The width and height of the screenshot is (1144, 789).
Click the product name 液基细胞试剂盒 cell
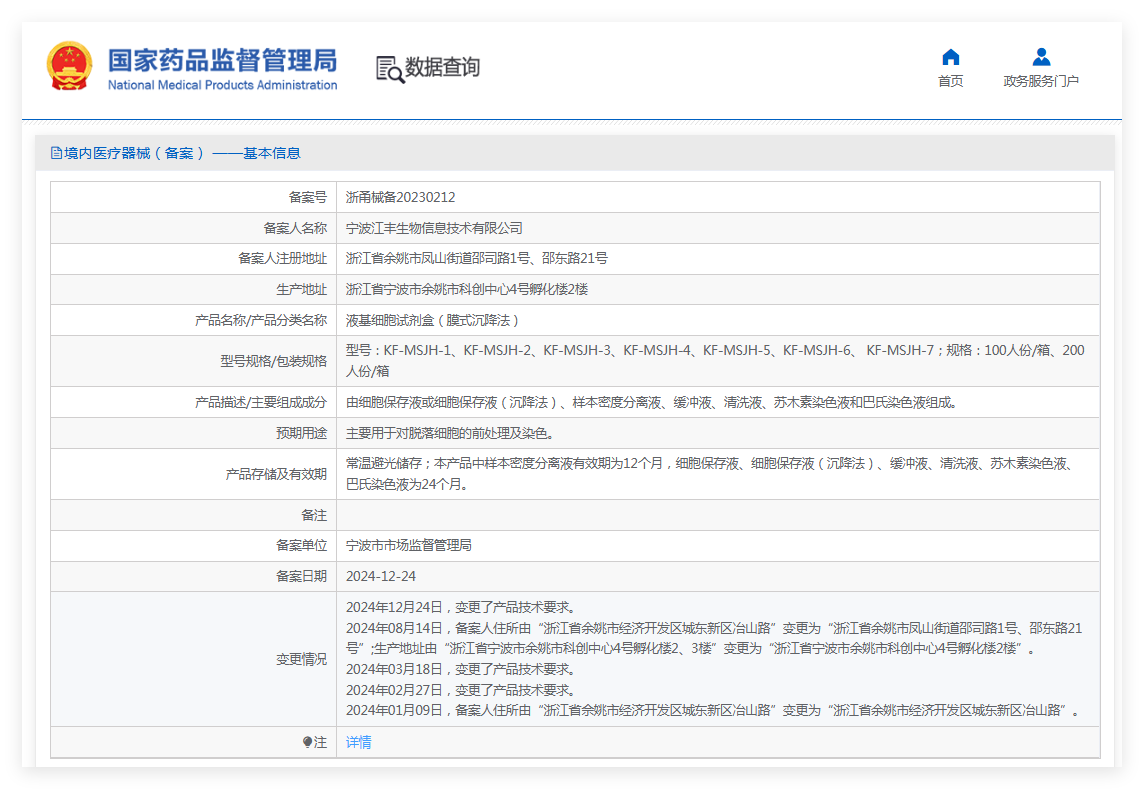[x=718, y=320]
